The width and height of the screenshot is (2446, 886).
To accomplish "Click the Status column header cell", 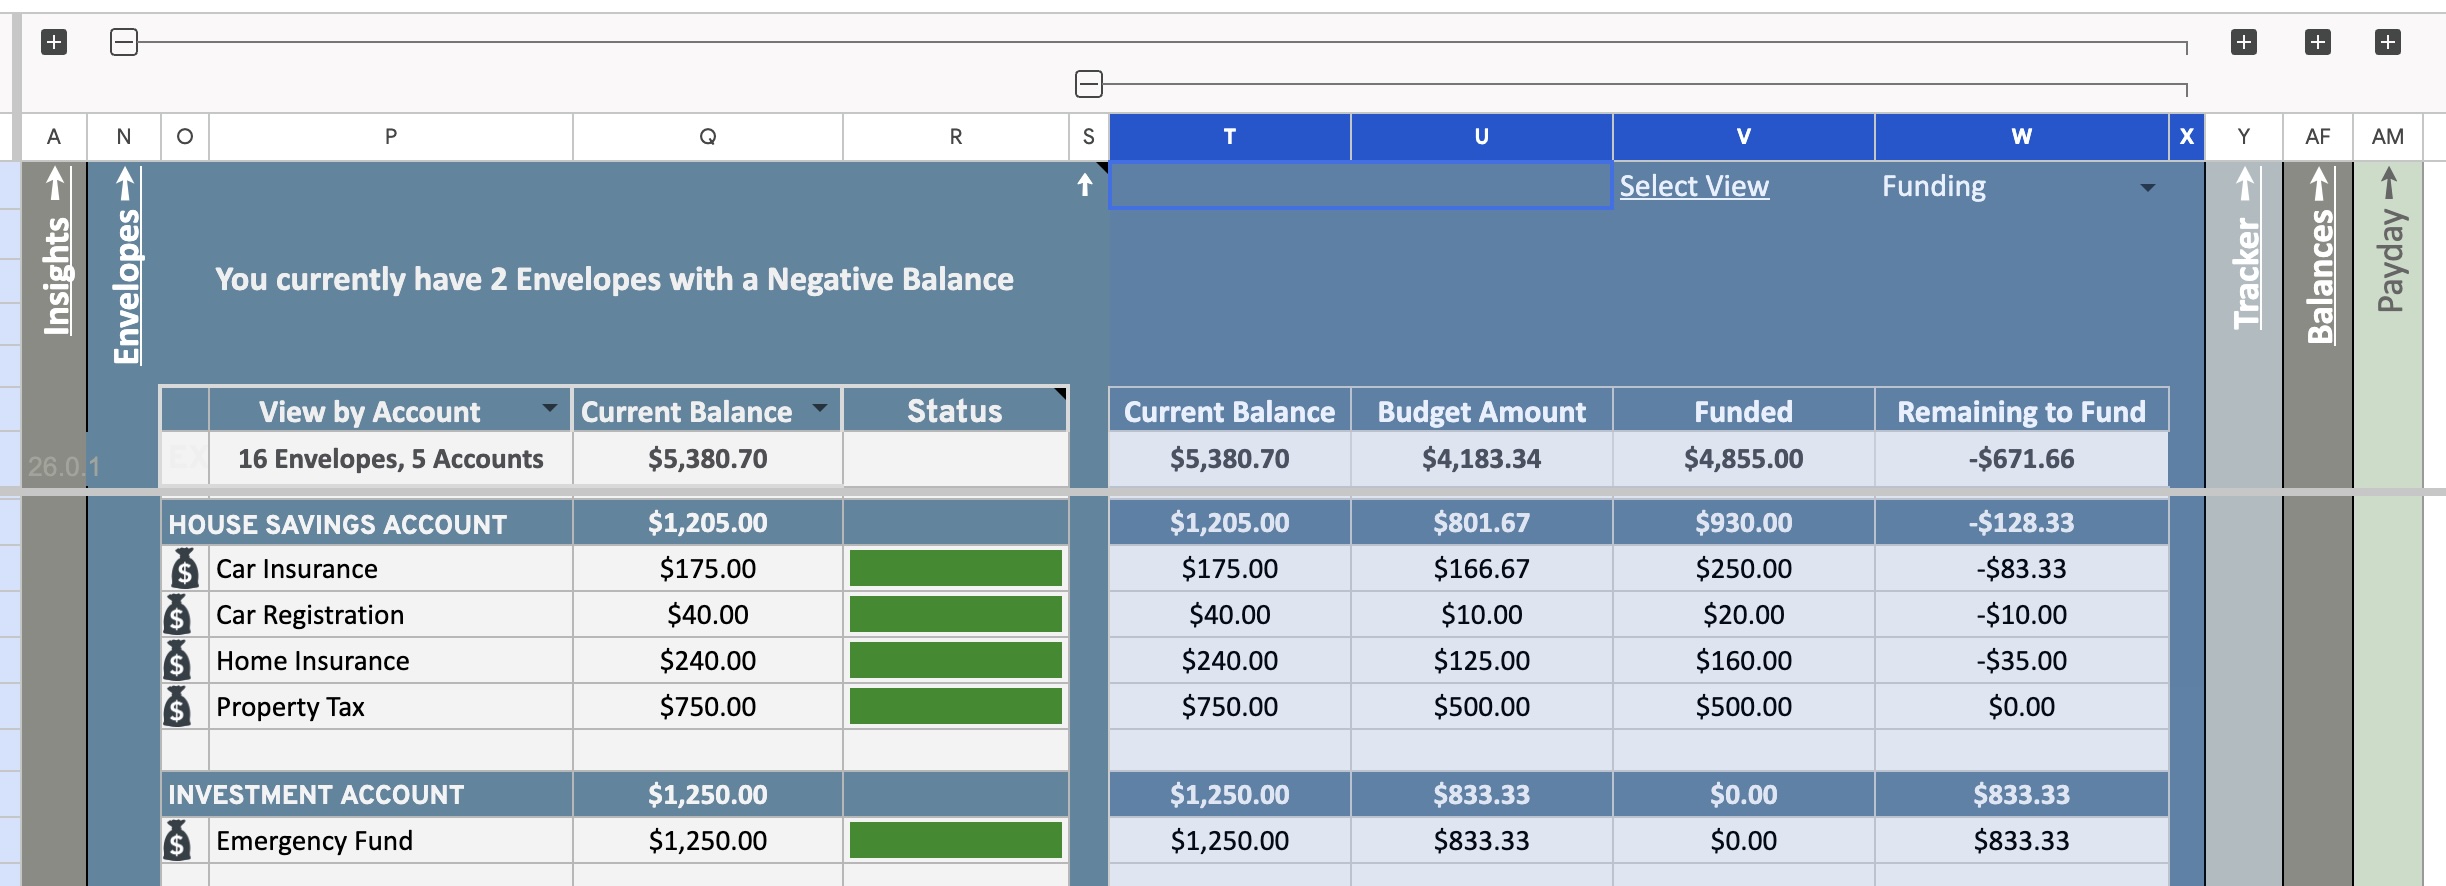I will point(956,410).
